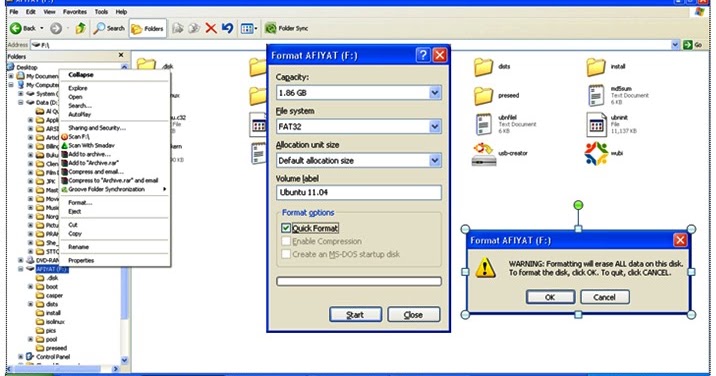Viewport: 716px width, 376px height.
Task: Select the ubninit file icon
Action: tap(596, 125)
